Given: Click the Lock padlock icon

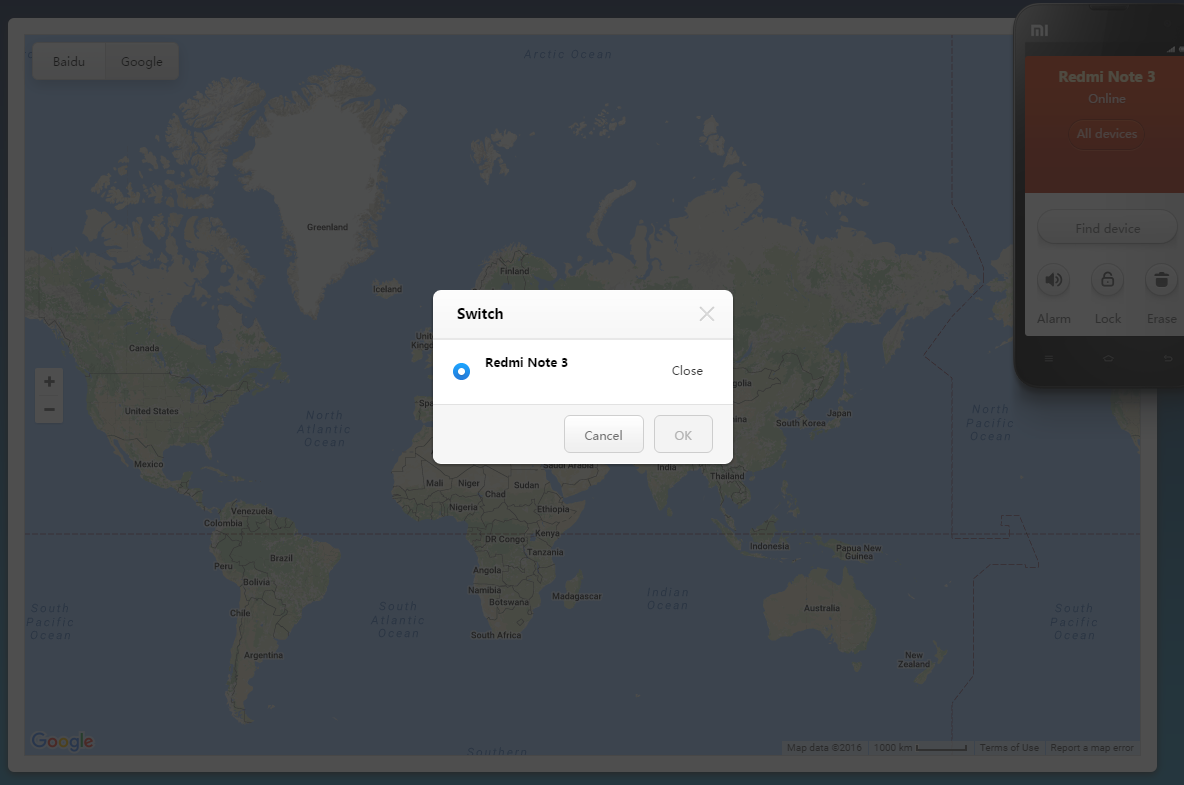Looking at the screenshot, I should click(x=1108, y=280).
